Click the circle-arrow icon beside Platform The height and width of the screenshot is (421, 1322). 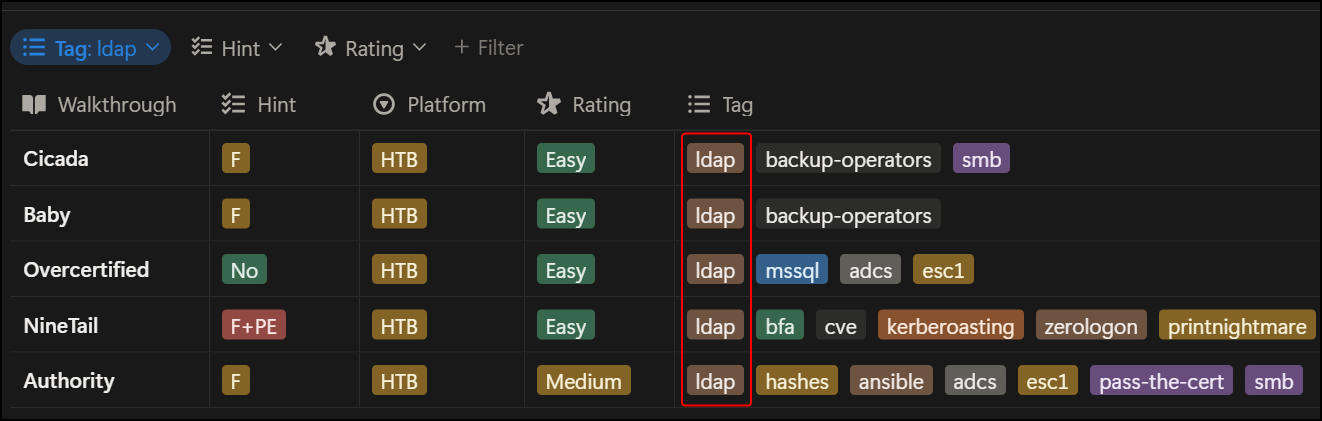point(383,104)
